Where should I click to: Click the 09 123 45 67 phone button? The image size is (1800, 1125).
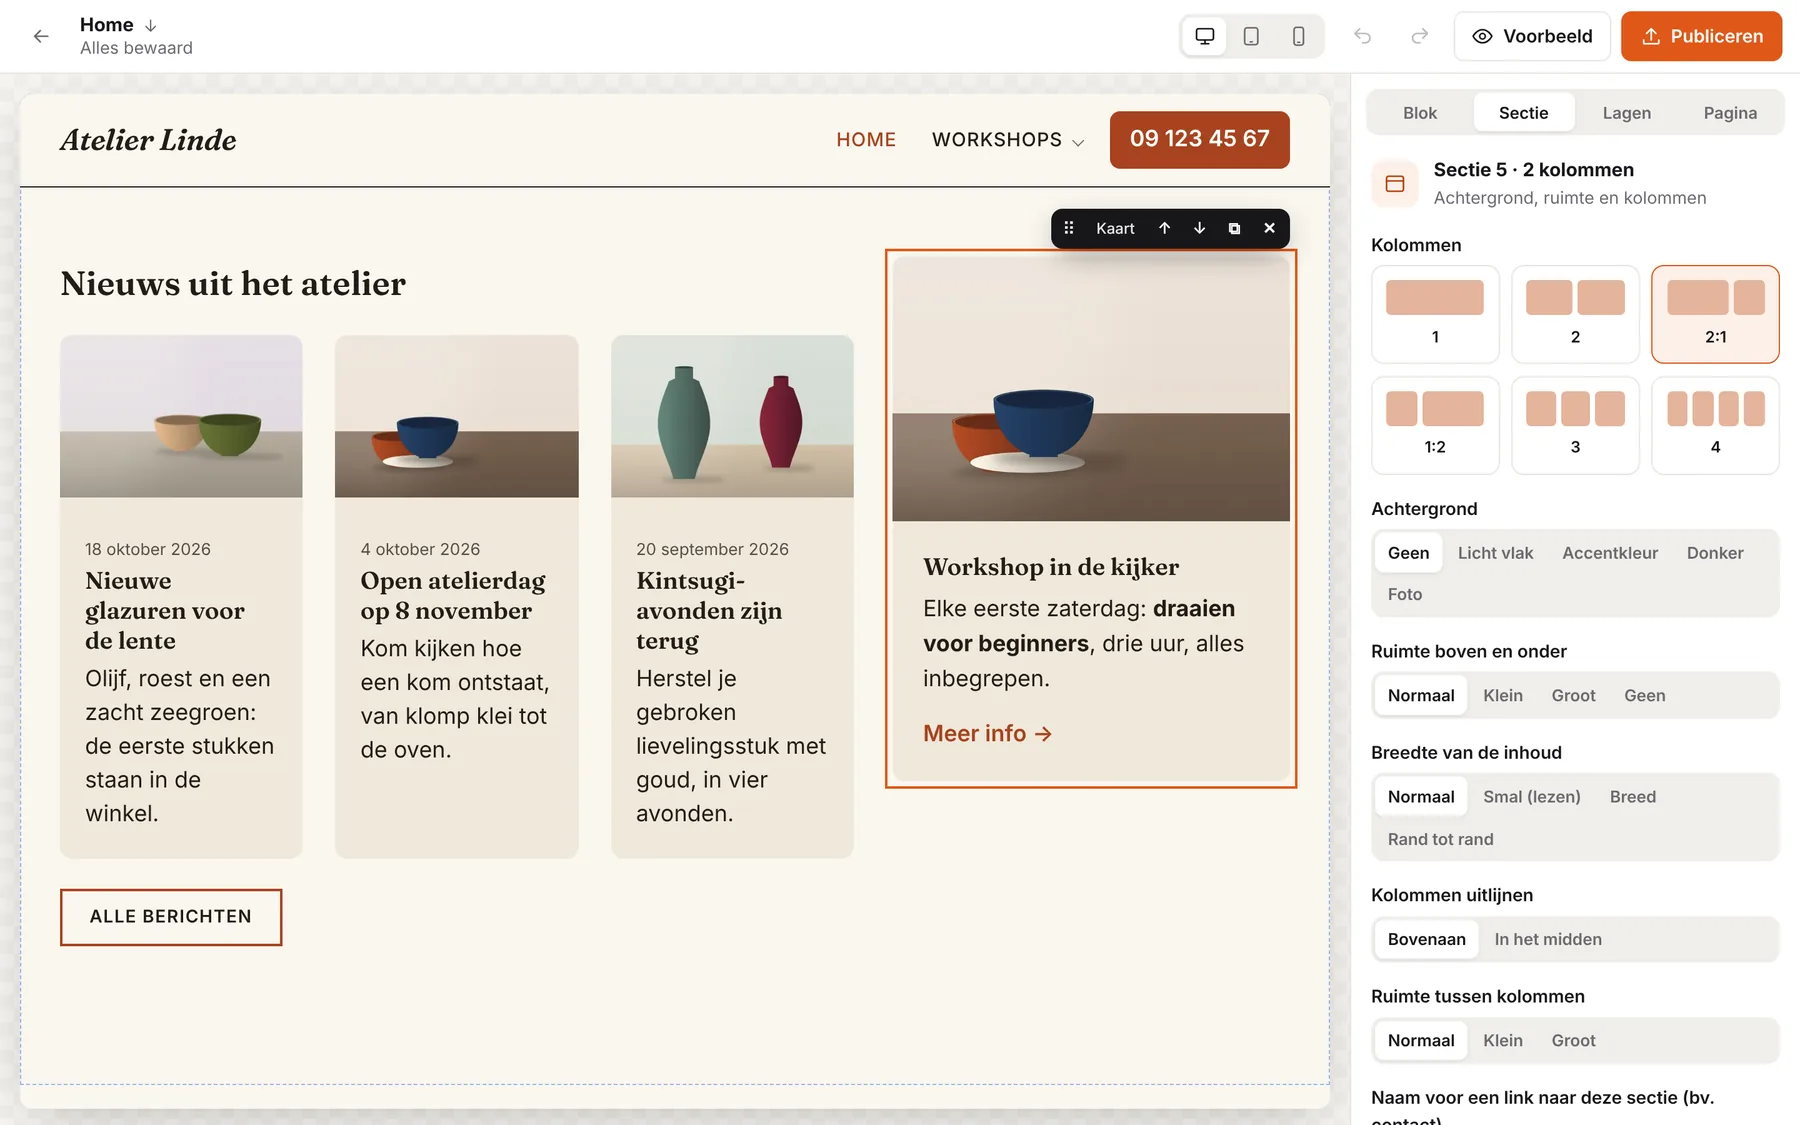1200,139
